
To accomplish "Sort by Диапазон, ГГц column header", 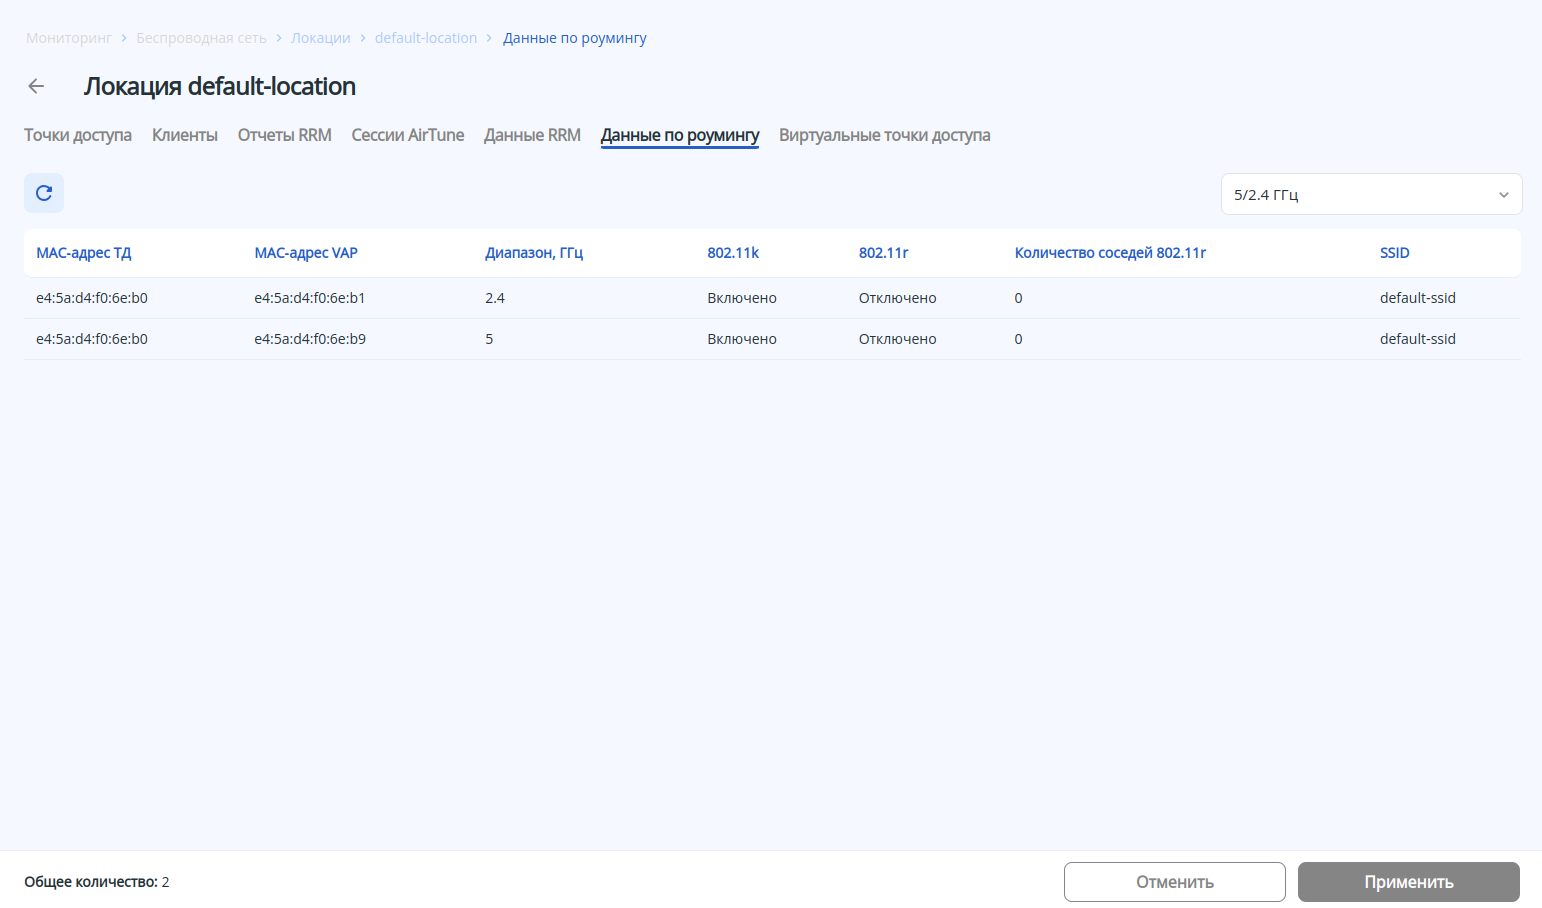I will pyautogui.click(x=534, y=253).
